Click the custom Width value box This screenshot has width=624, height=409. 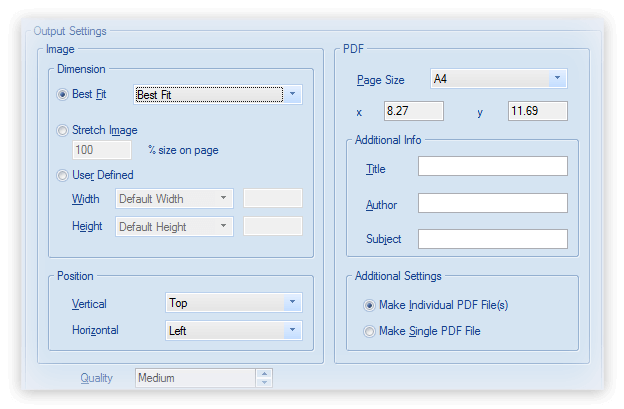273,198
